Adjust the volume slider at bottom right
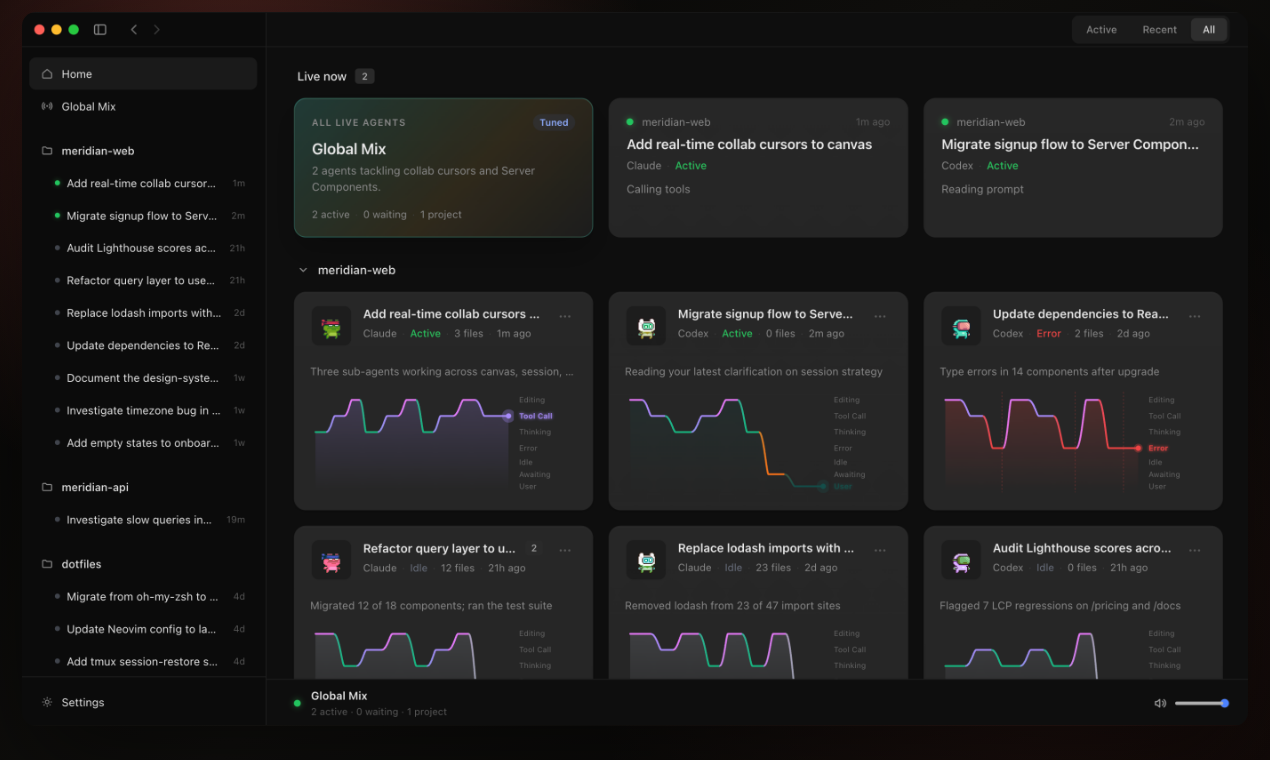1270x760 pixels. pos(1201,703)
